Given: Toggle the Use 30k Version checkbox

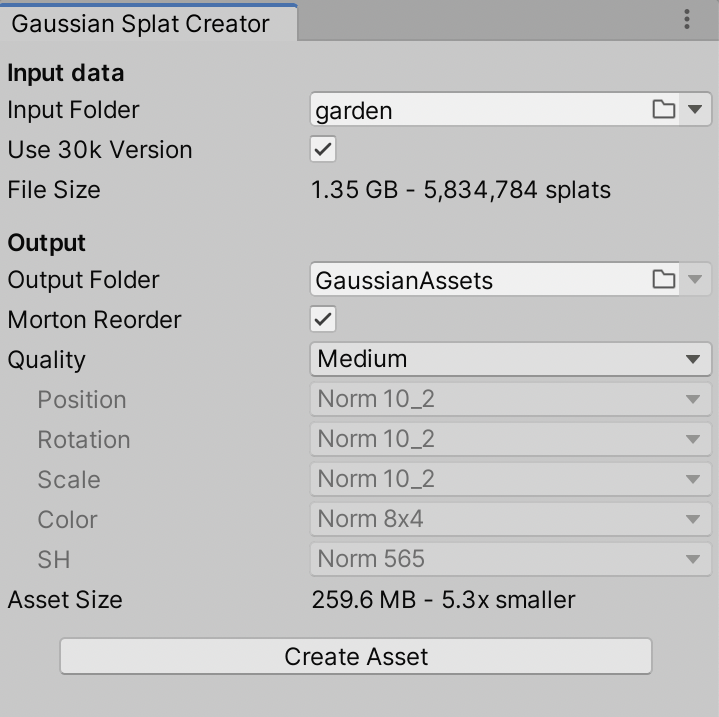Looking at the screenshot, I should (x=323, y=149).
